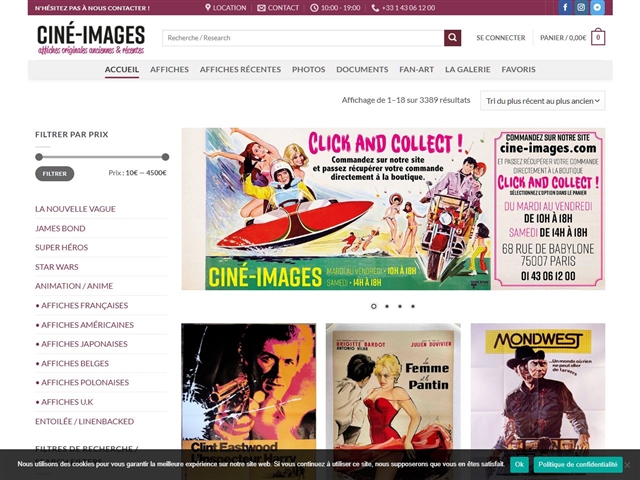Focus the Recherche / Research search field
640x480 pixels.
pyautogui.click(x=303, y=38)
